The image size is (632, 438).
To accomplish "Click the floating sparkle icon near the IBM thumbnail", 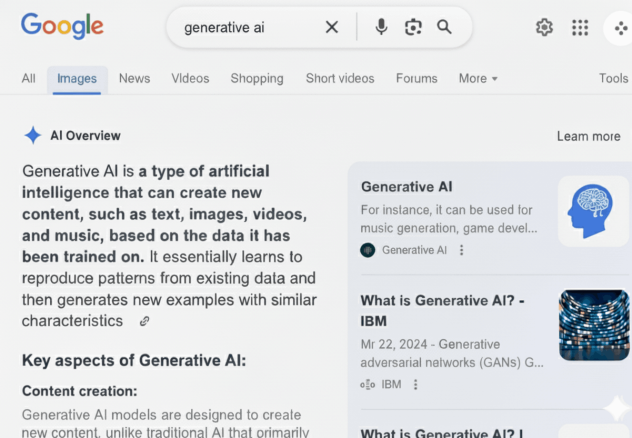I will click(x=617, y=409).
